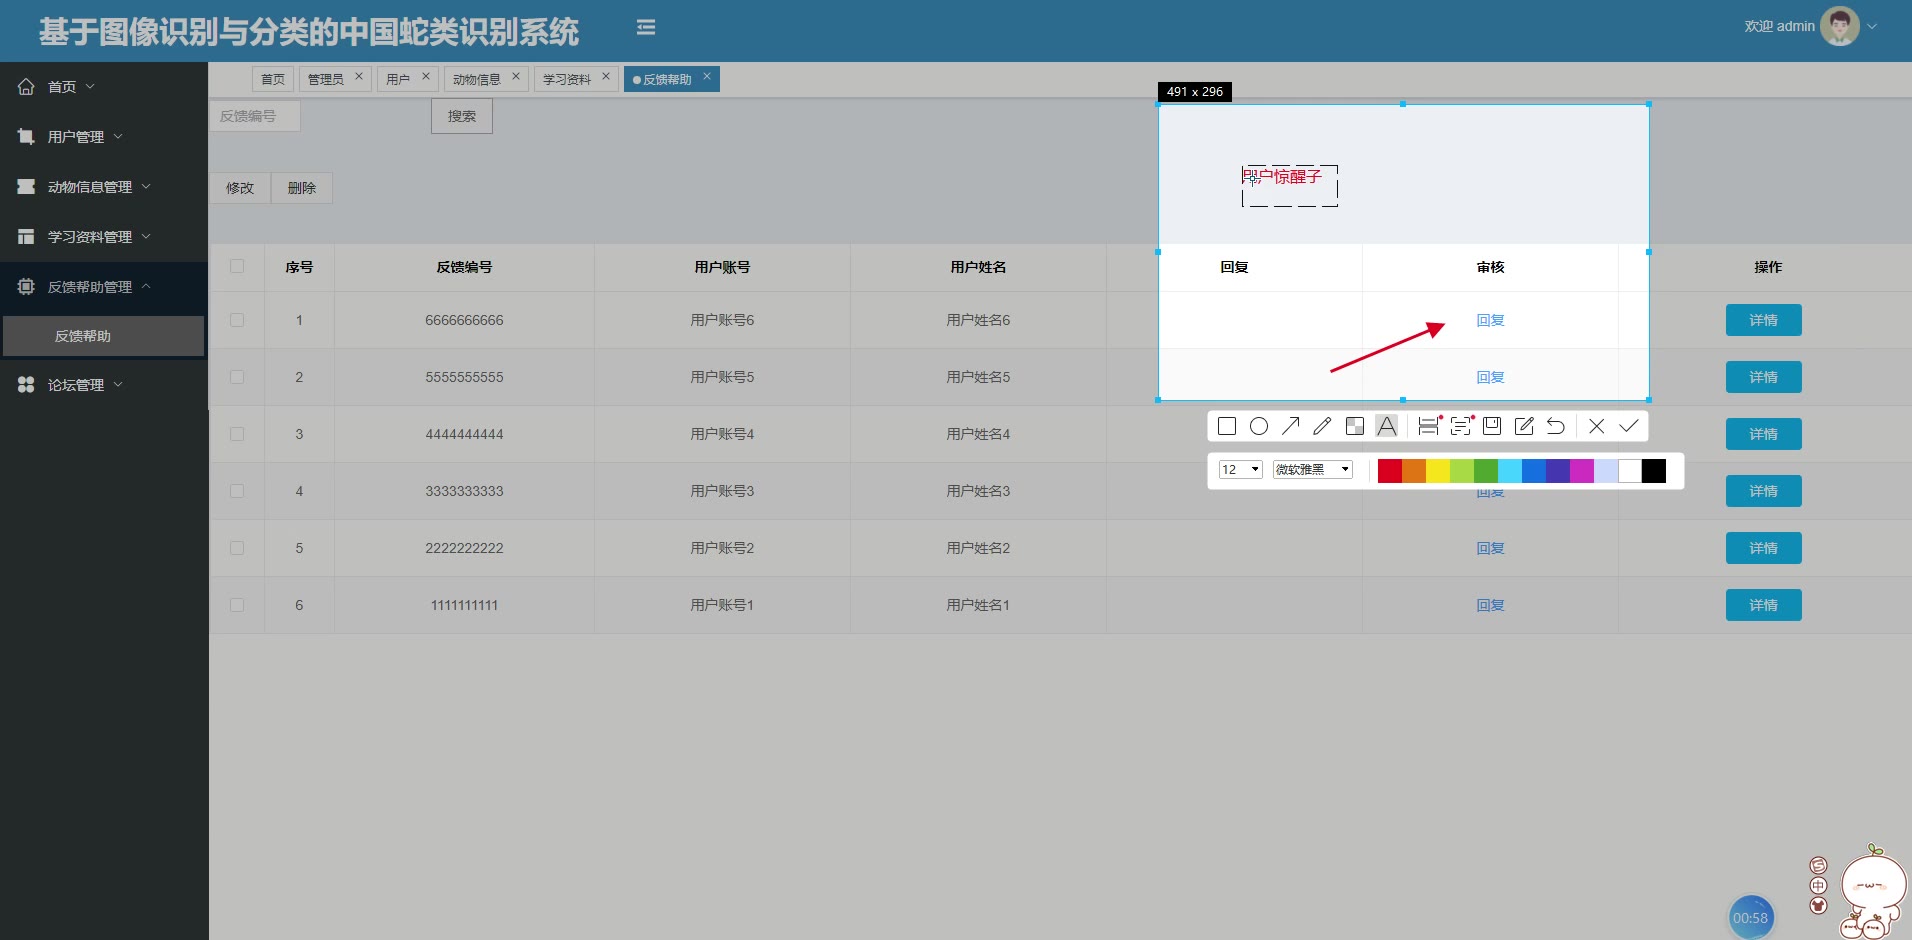Viewport: 1912px width, 940px height.
Task: Select the ellipse annotation tool
Action: pos(1259,426)
